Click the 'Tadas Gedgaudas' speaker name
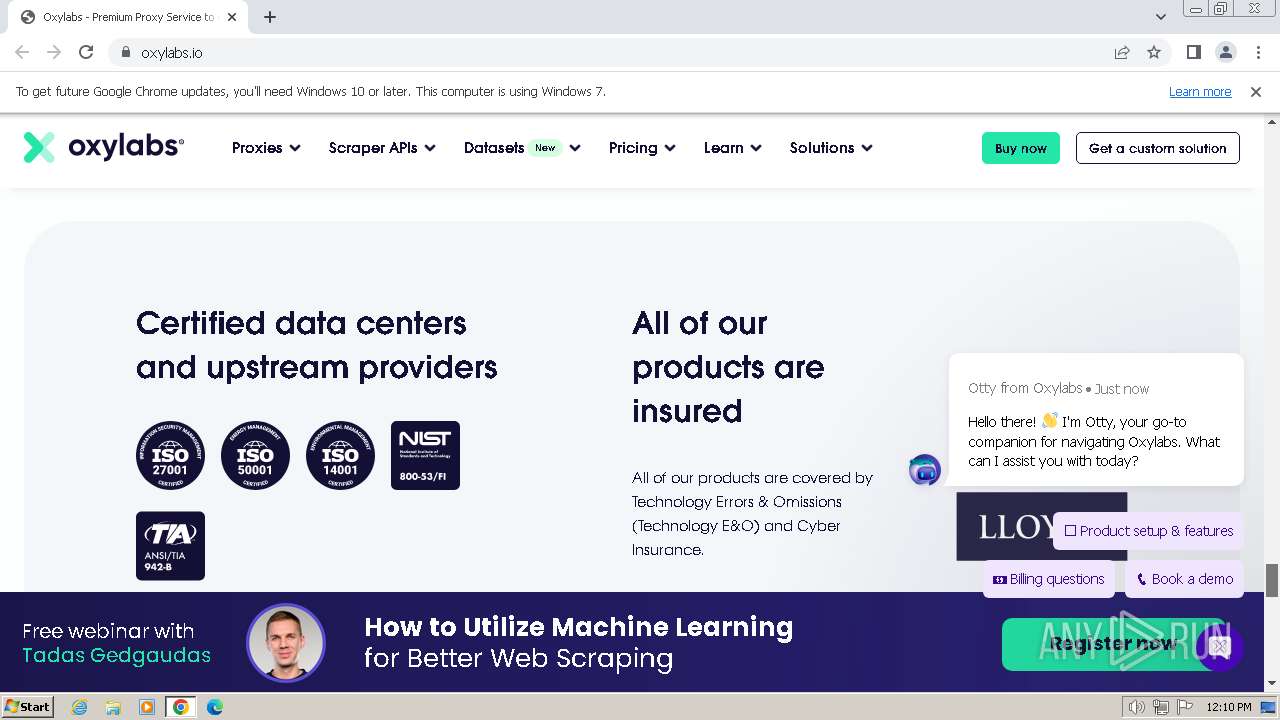 (x=117, y=656)
